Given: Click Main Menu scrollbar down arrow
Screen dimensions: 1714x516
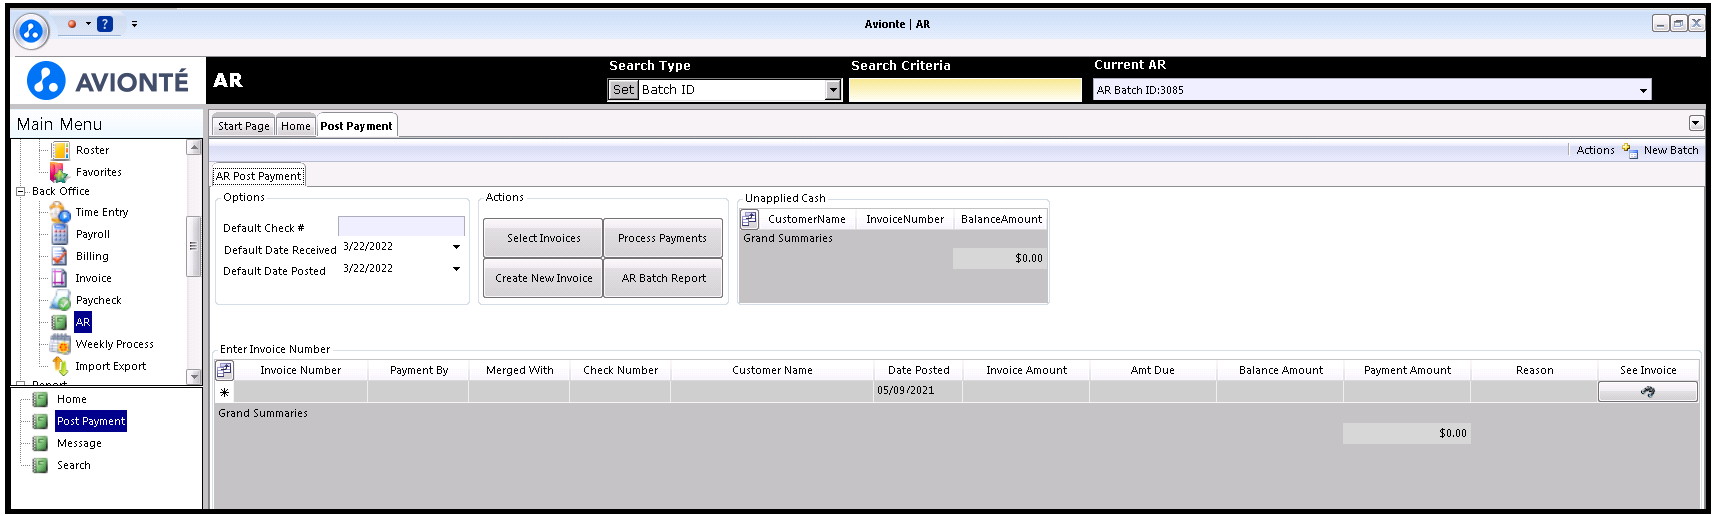Looking at the screenshot, I should coord(194,377).
